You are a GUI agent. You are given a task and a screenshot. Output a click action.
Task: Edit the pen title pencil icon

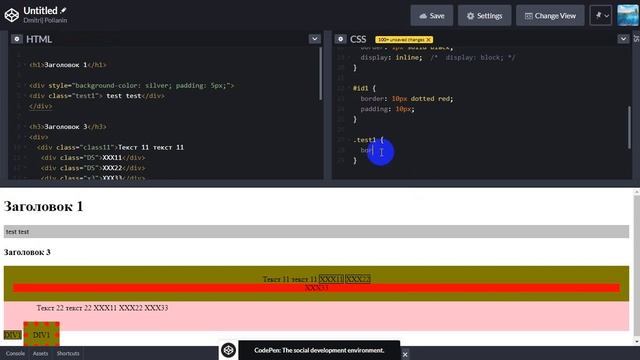pos(63,10)
